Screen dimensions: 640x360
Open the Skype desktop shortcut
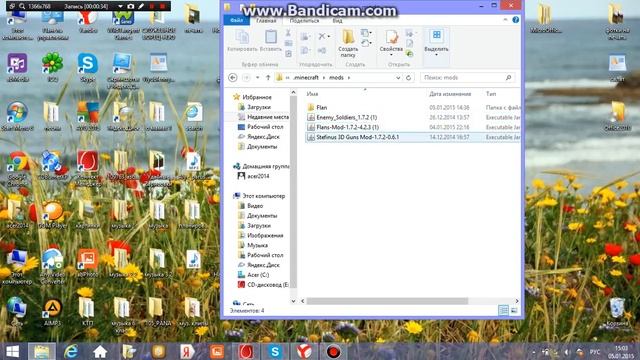(x=88, y=68)
